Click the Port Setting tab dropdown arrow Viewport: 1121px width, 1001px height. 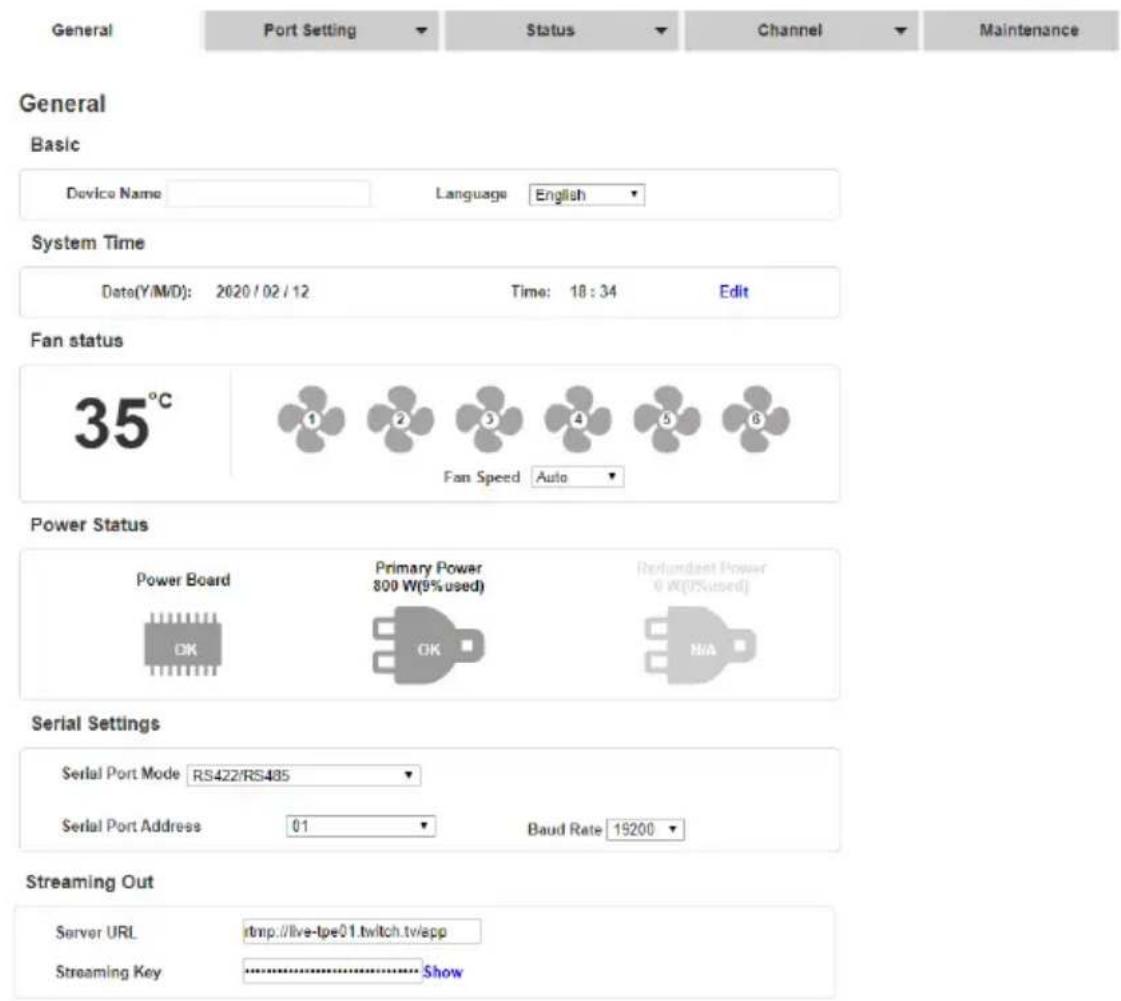tap(421, 31)
